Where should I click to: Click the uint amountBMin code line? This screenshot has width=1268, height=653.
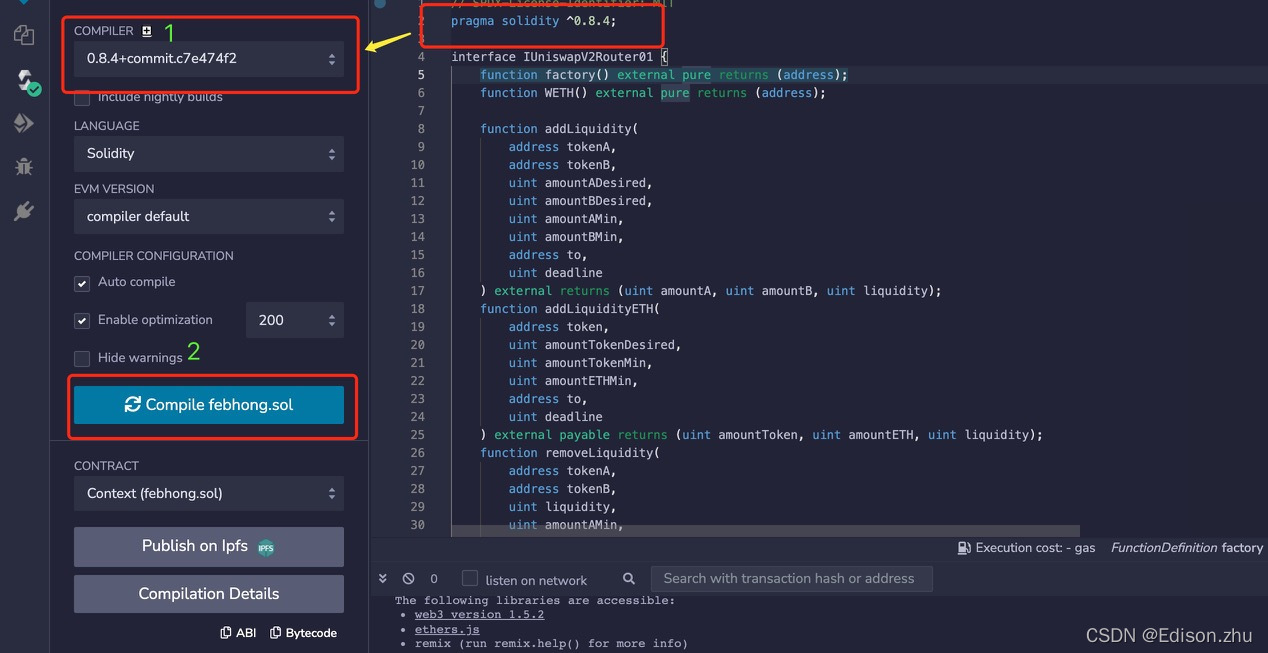click(x=566, y=237)
